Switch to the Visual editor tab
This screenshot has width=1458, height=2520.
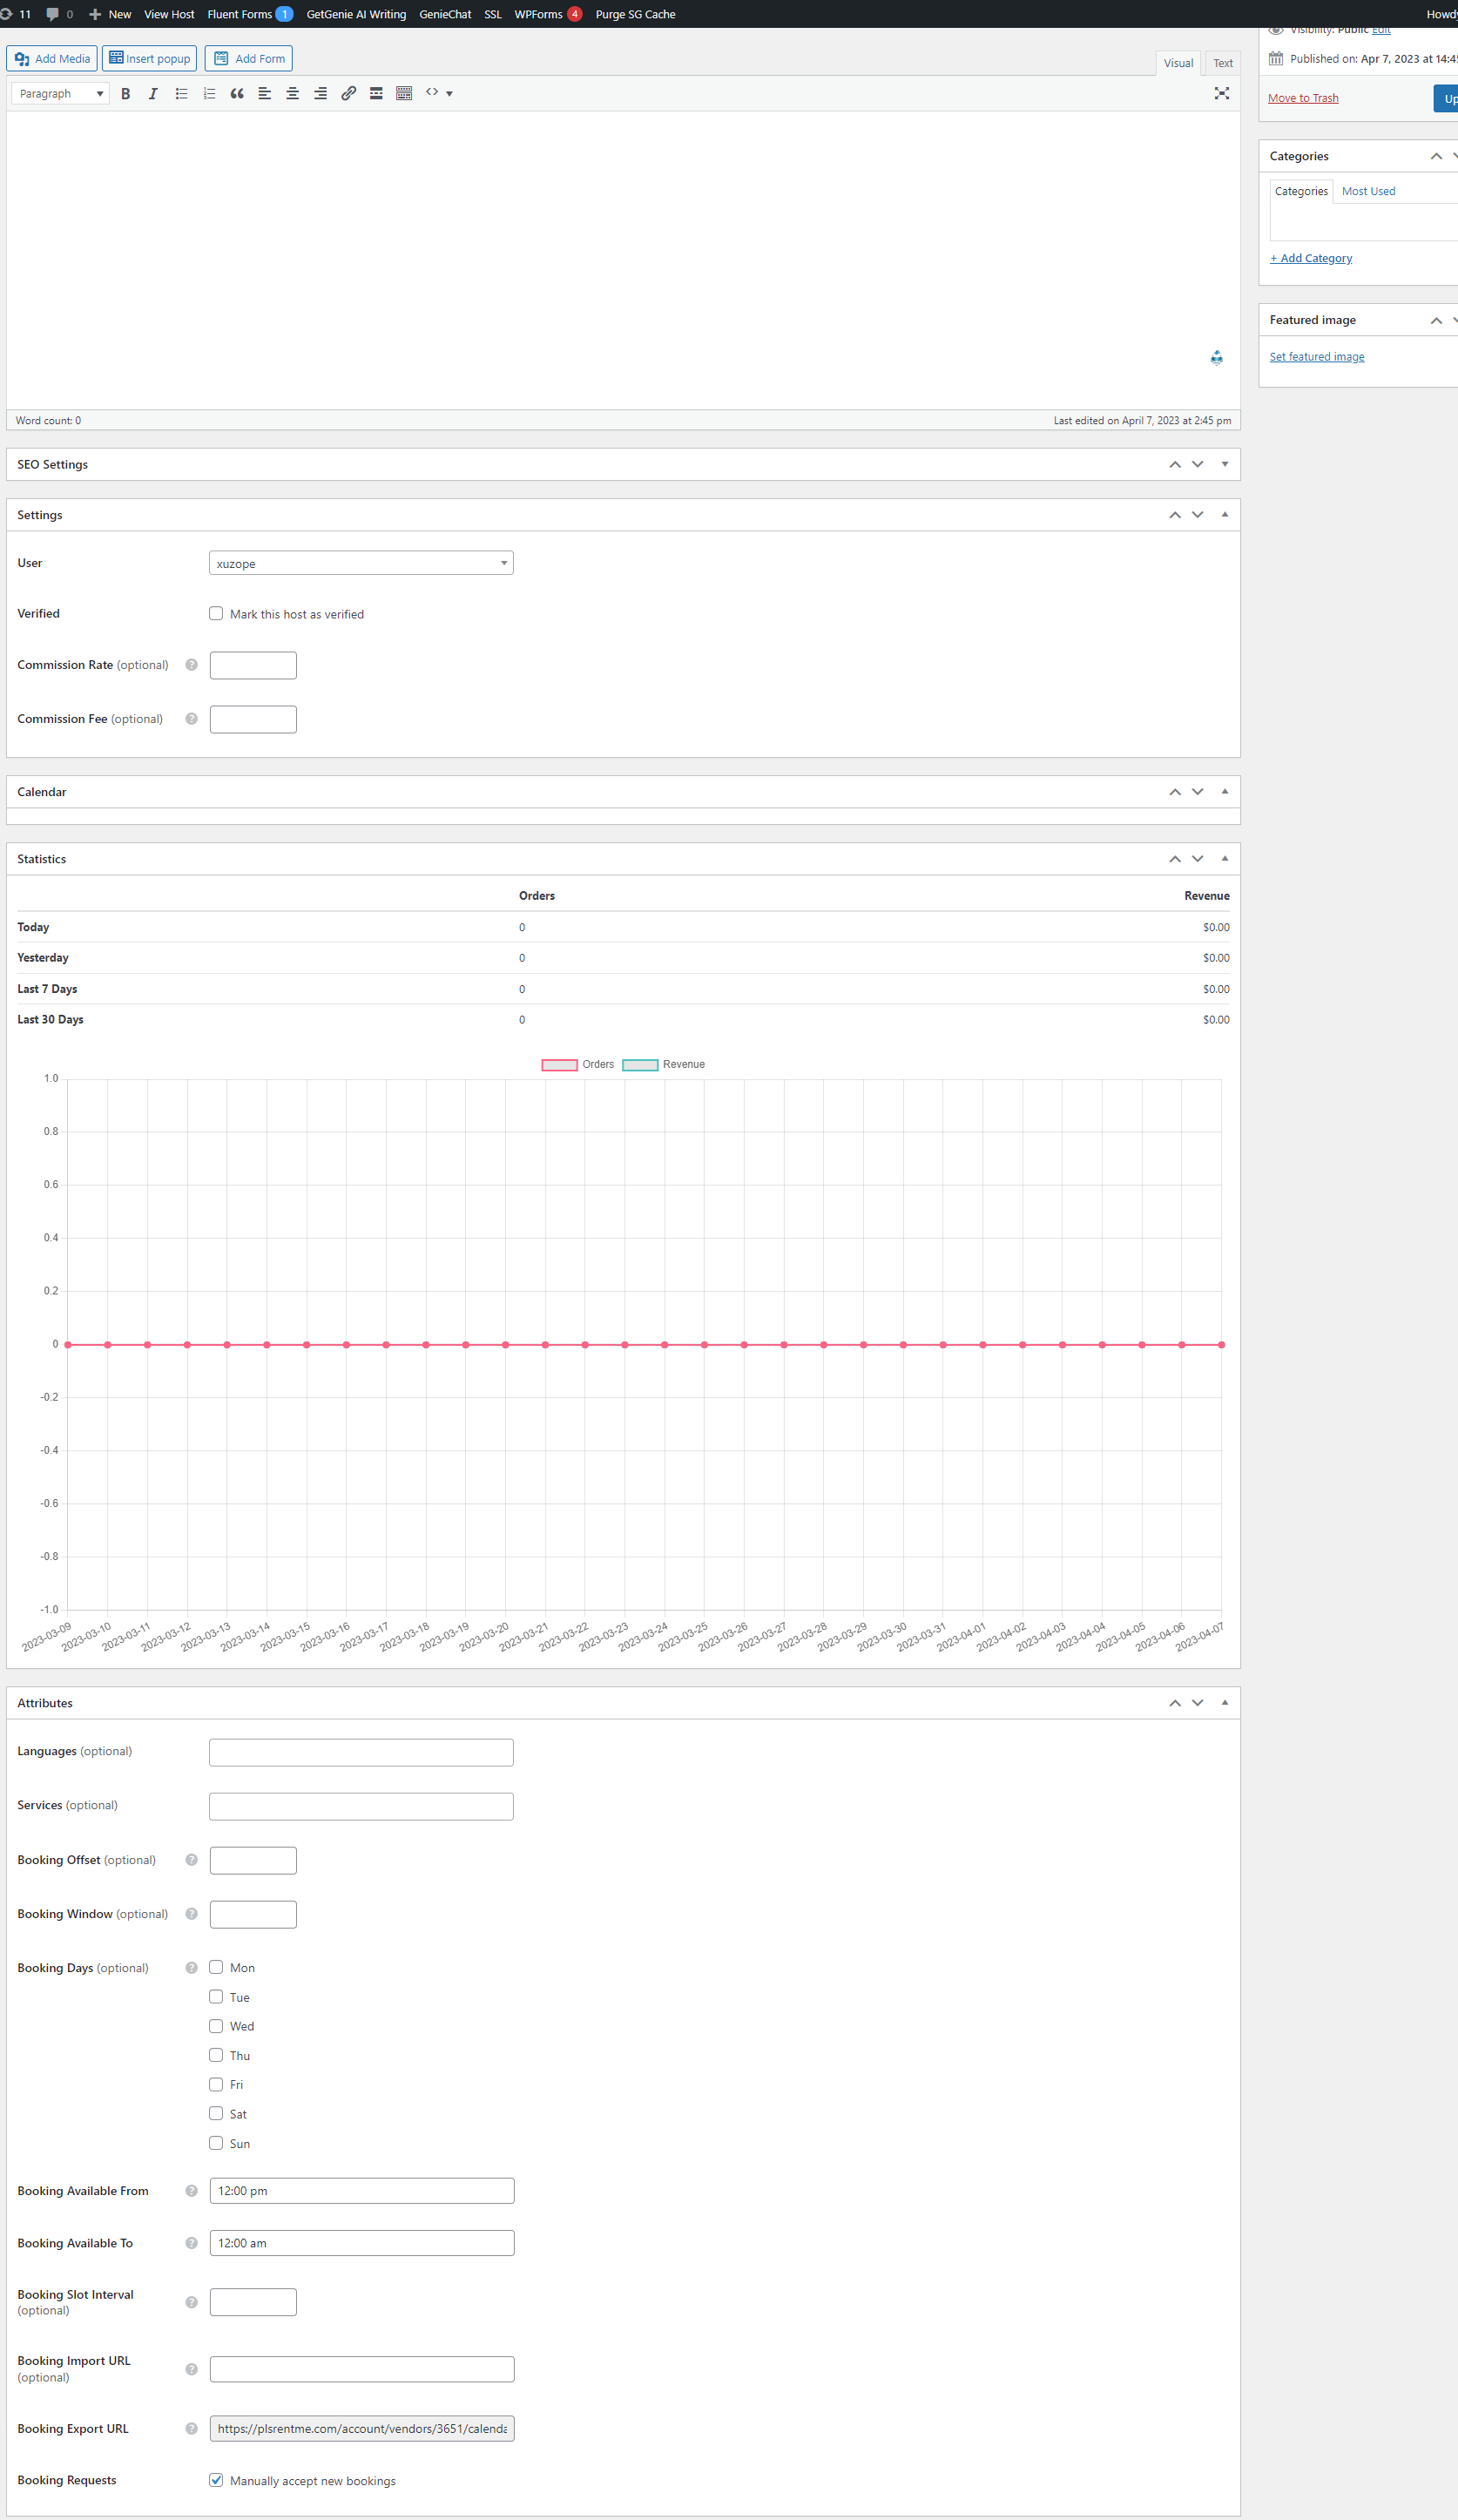pyautogui.click(x=1178, y=63)
